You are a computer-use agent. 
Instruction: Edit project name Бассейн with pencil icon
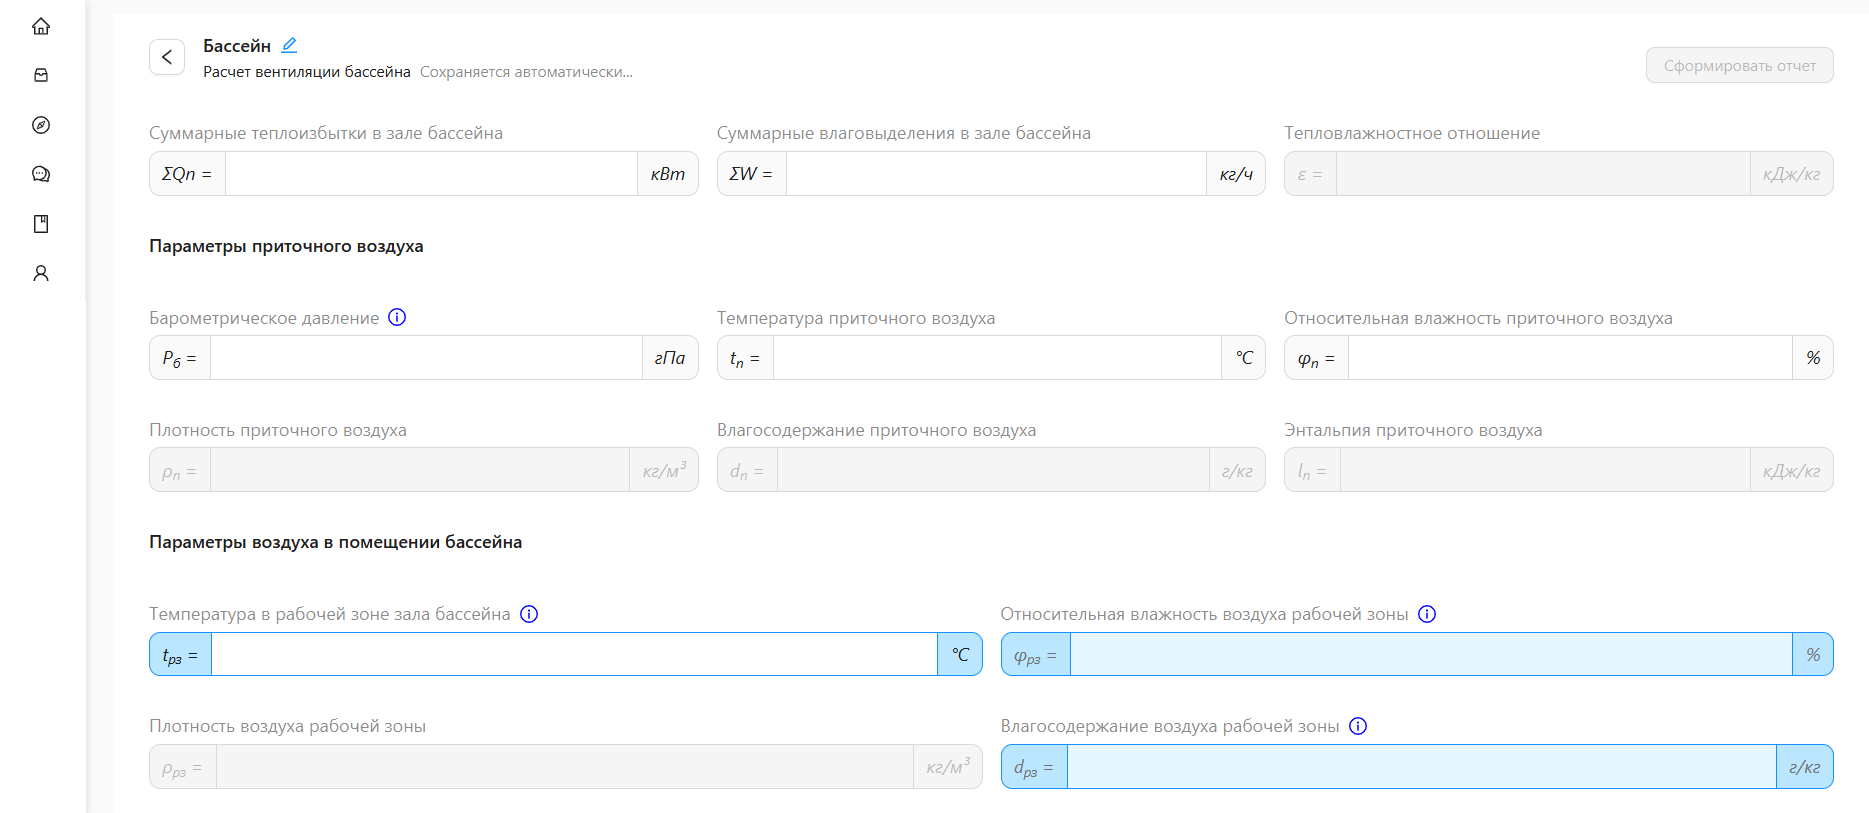click(x=289, y=45)
